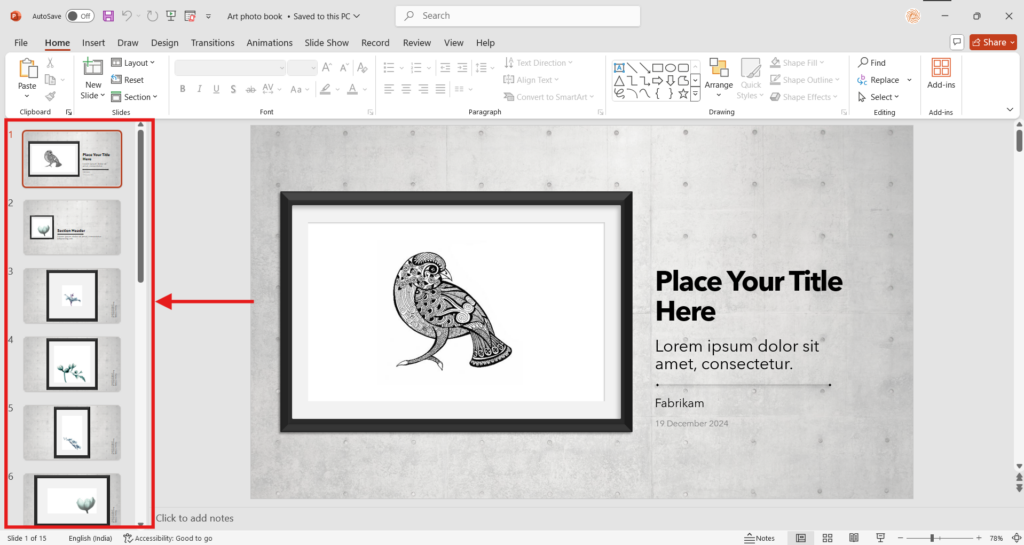The image size is (1024, 545).
Task: Open the Notes pane from status bar
Action: pyautogui.click(x=759, y=538)
